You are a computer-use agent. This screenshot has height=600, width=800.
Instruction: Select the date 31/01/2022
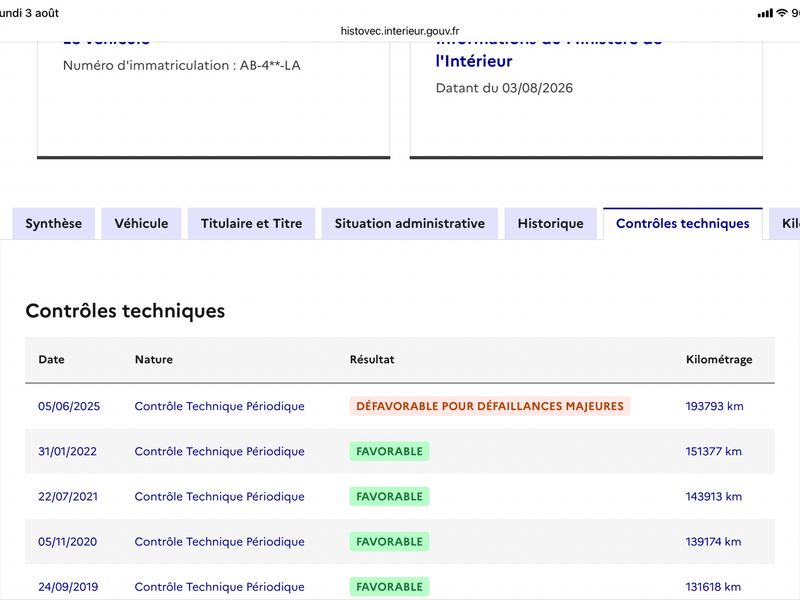coord(67,452)
